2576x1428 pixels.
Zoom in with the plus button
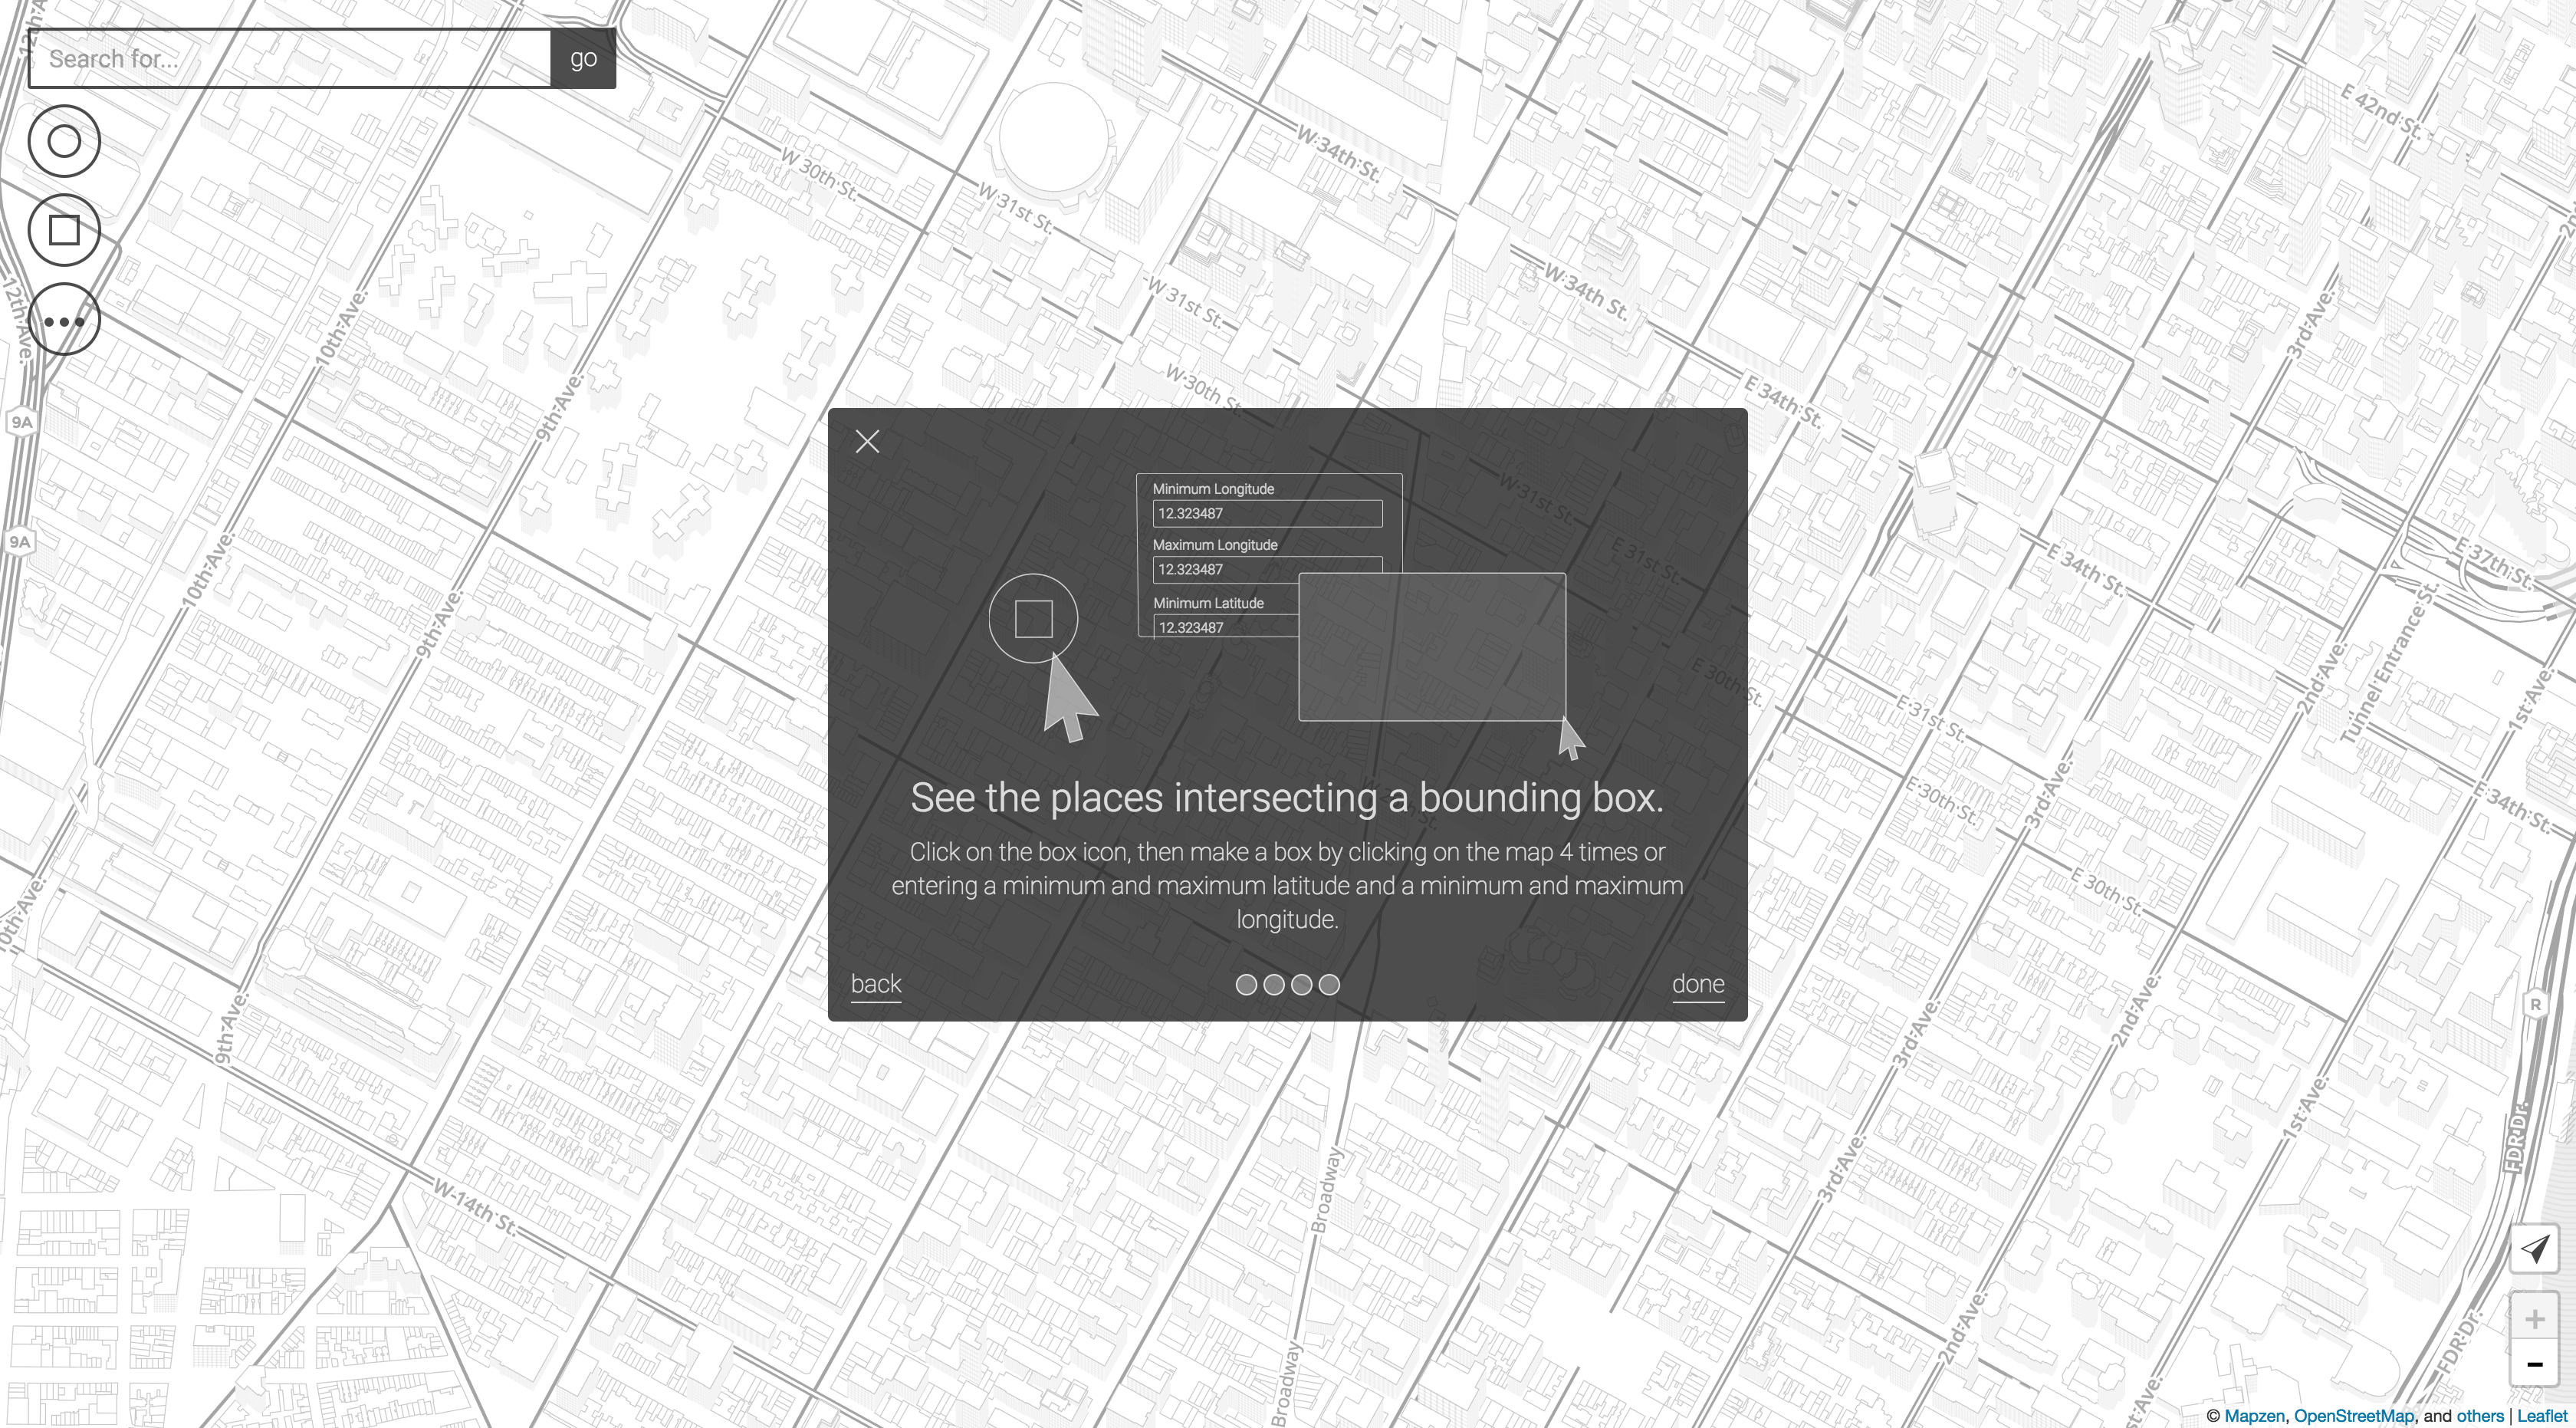pyautogui.click(x=2534, y=1319)
